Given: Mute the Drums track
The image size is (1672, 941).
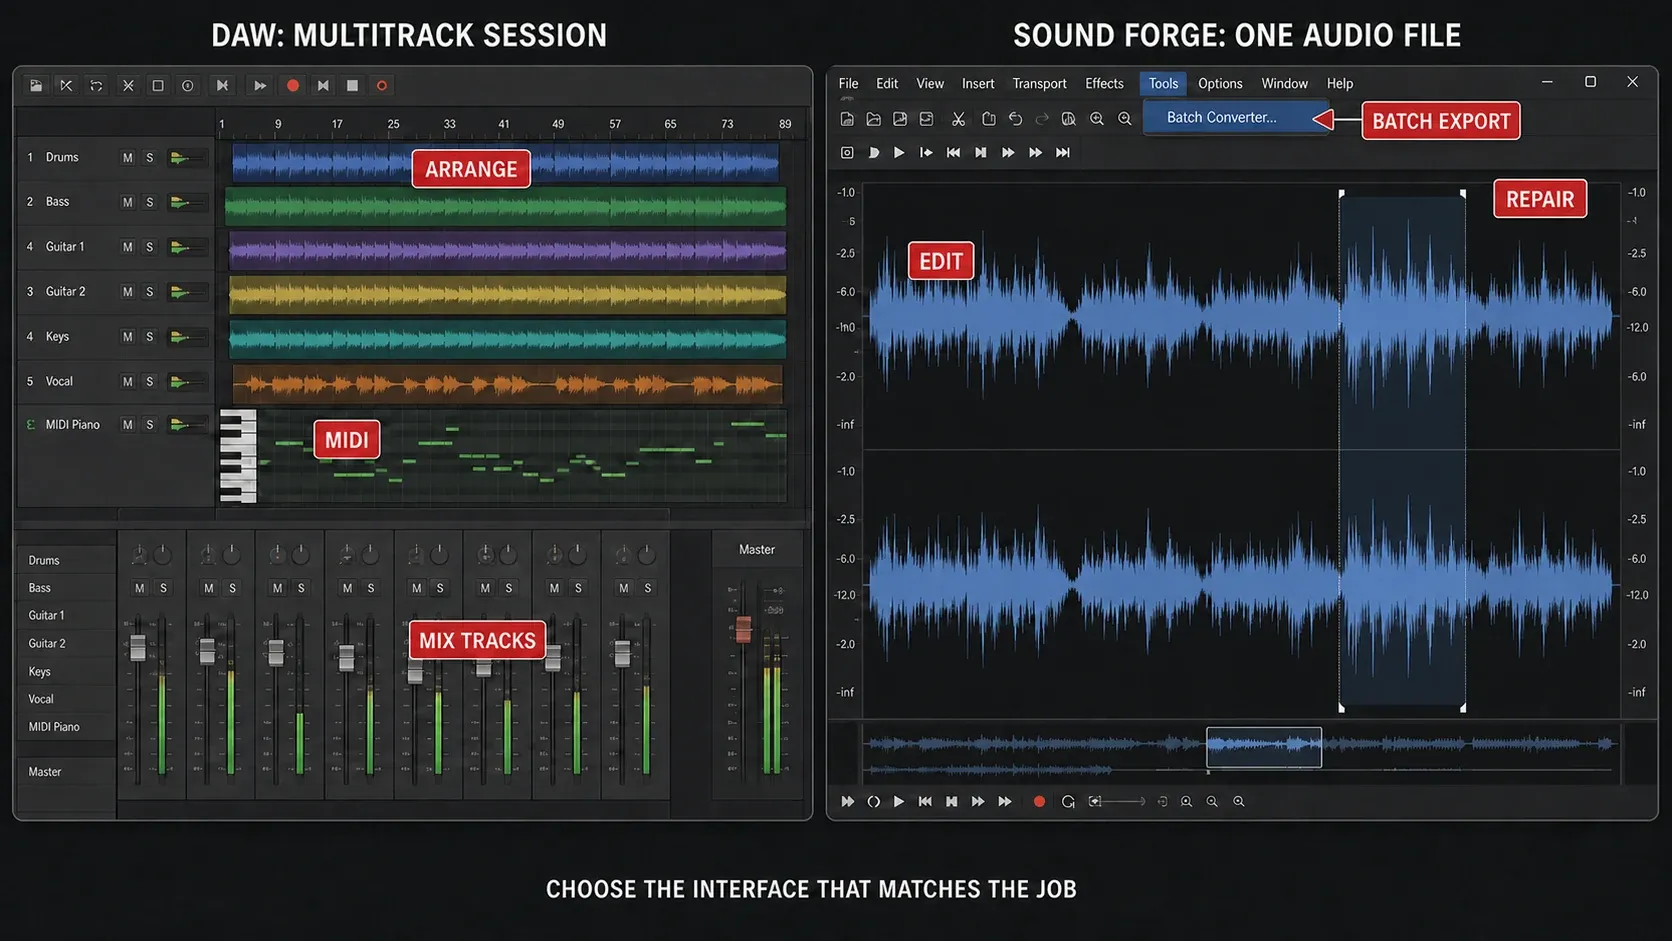Looking at the screenshot, I should pos(127,158).
